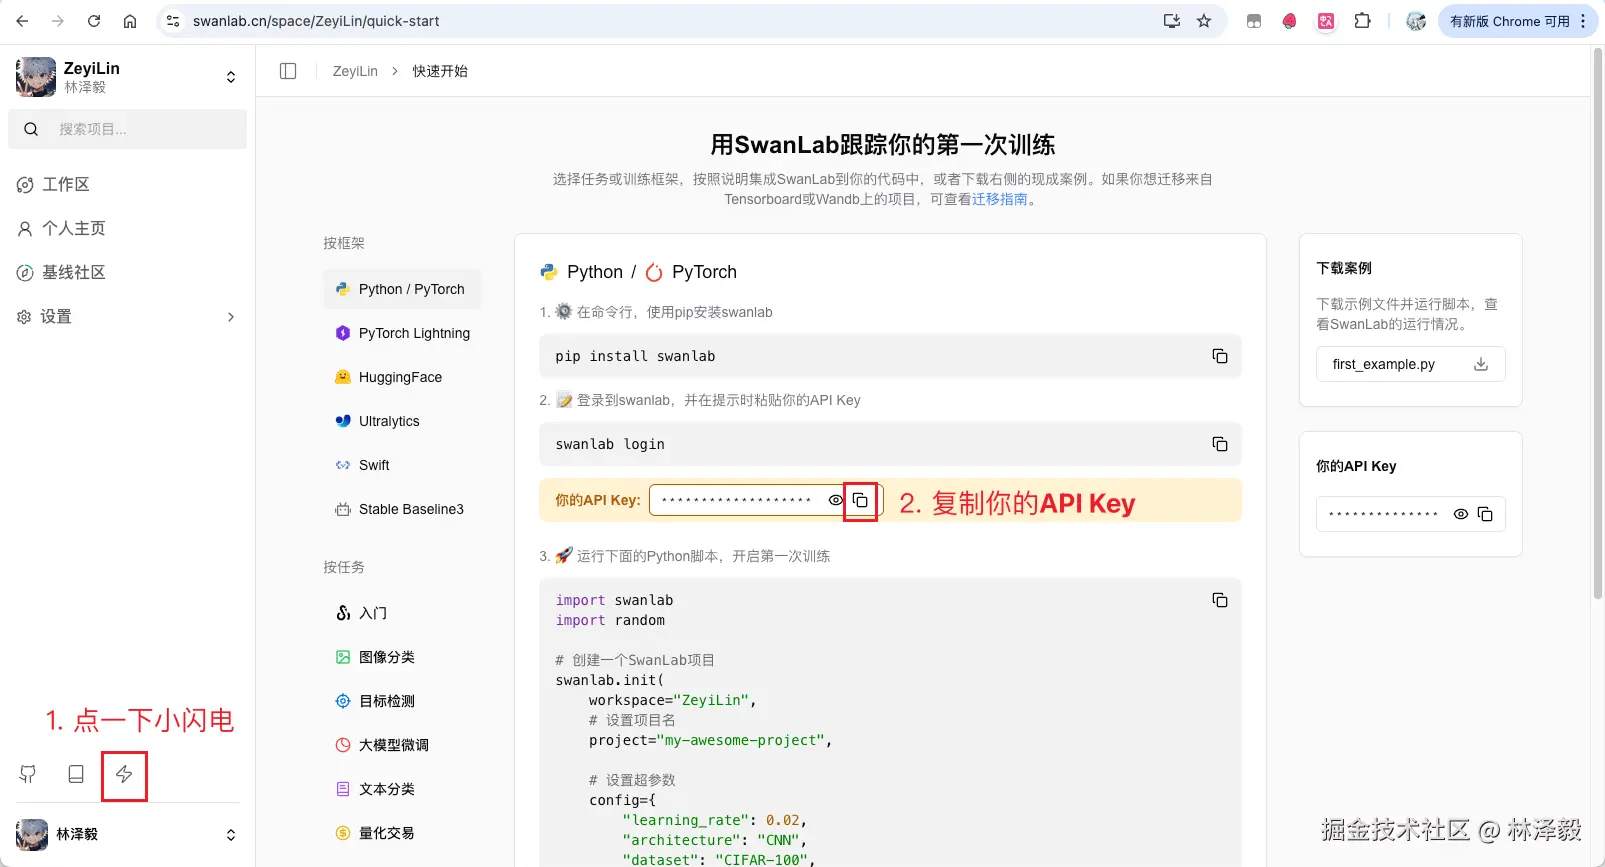Select the Swift framework
The width and height of the screenshot is (1605, 867).
click(402, 465)
